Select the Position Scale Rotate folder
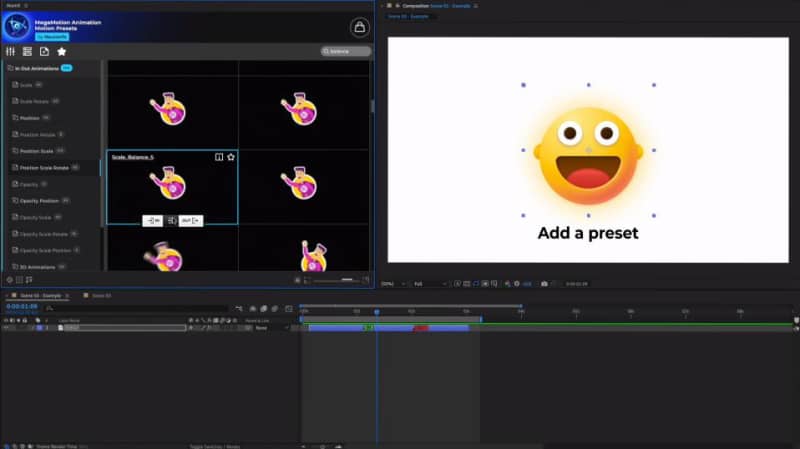Viewport: 800px width, 449px height. pyautogui.click(x=44, y=167)
